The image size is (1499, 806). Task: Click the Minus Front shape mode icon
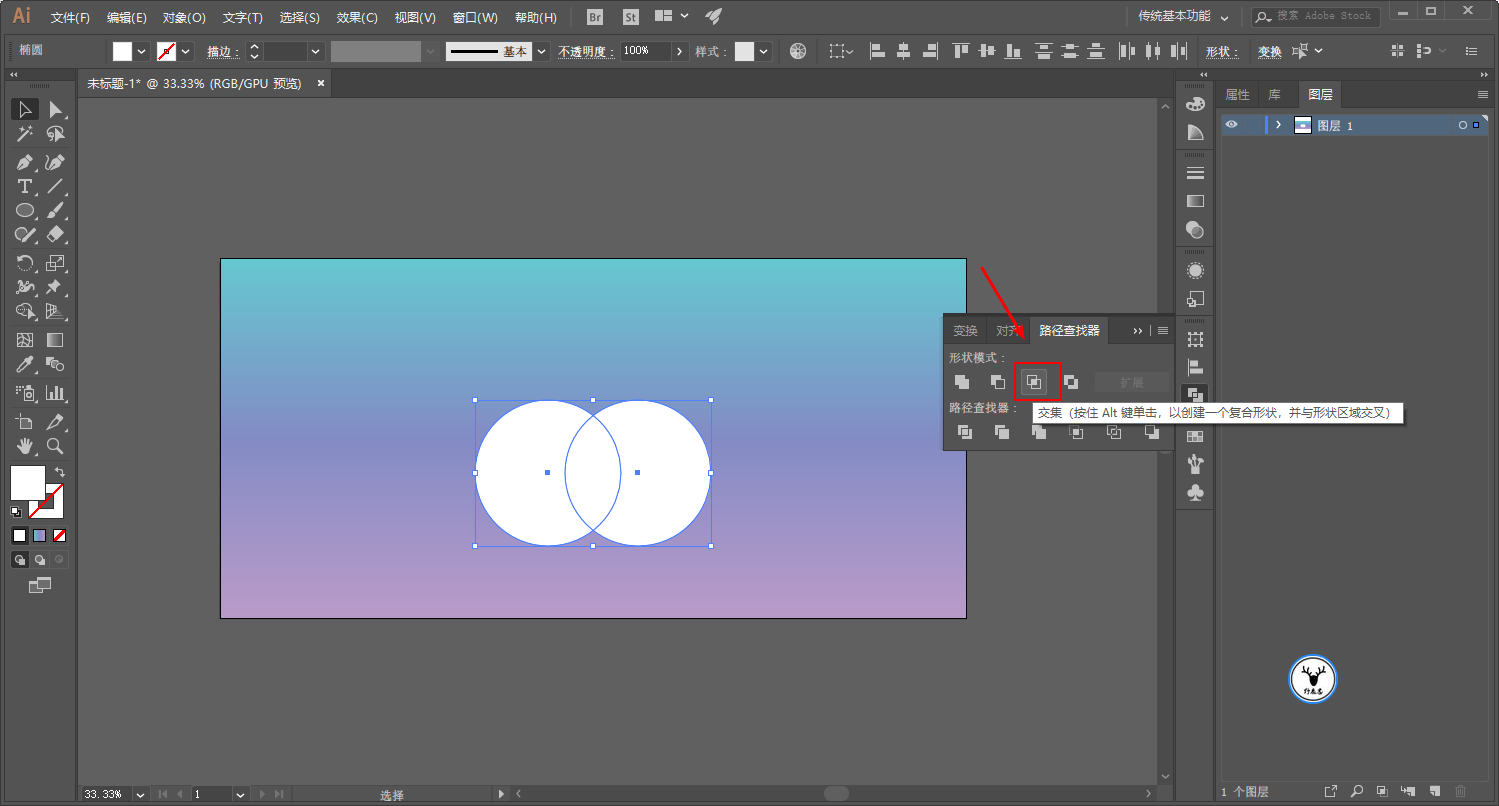pos(998,382)
